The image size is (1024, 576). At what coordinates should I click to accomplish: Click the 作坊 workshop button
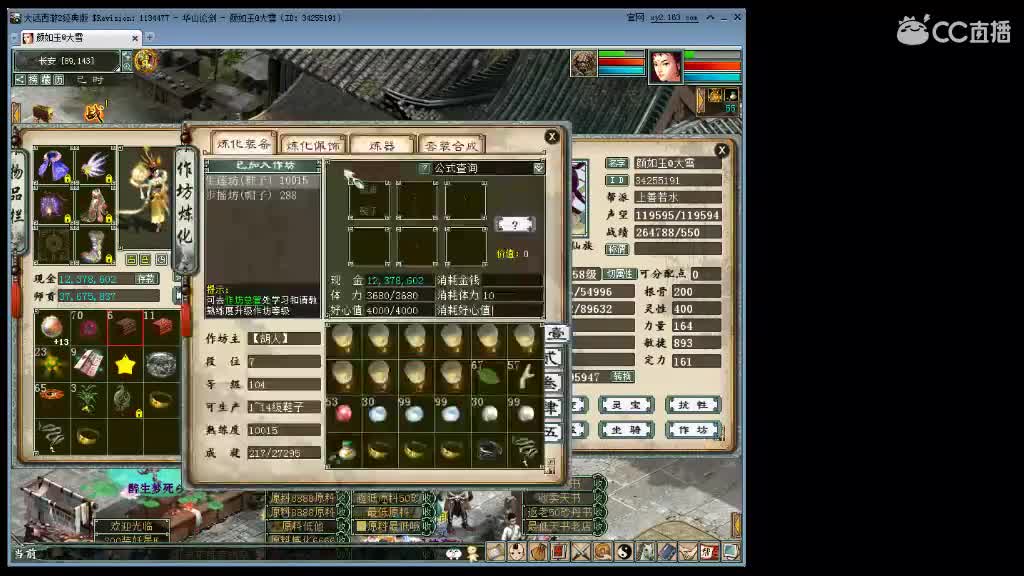(693, 430)
